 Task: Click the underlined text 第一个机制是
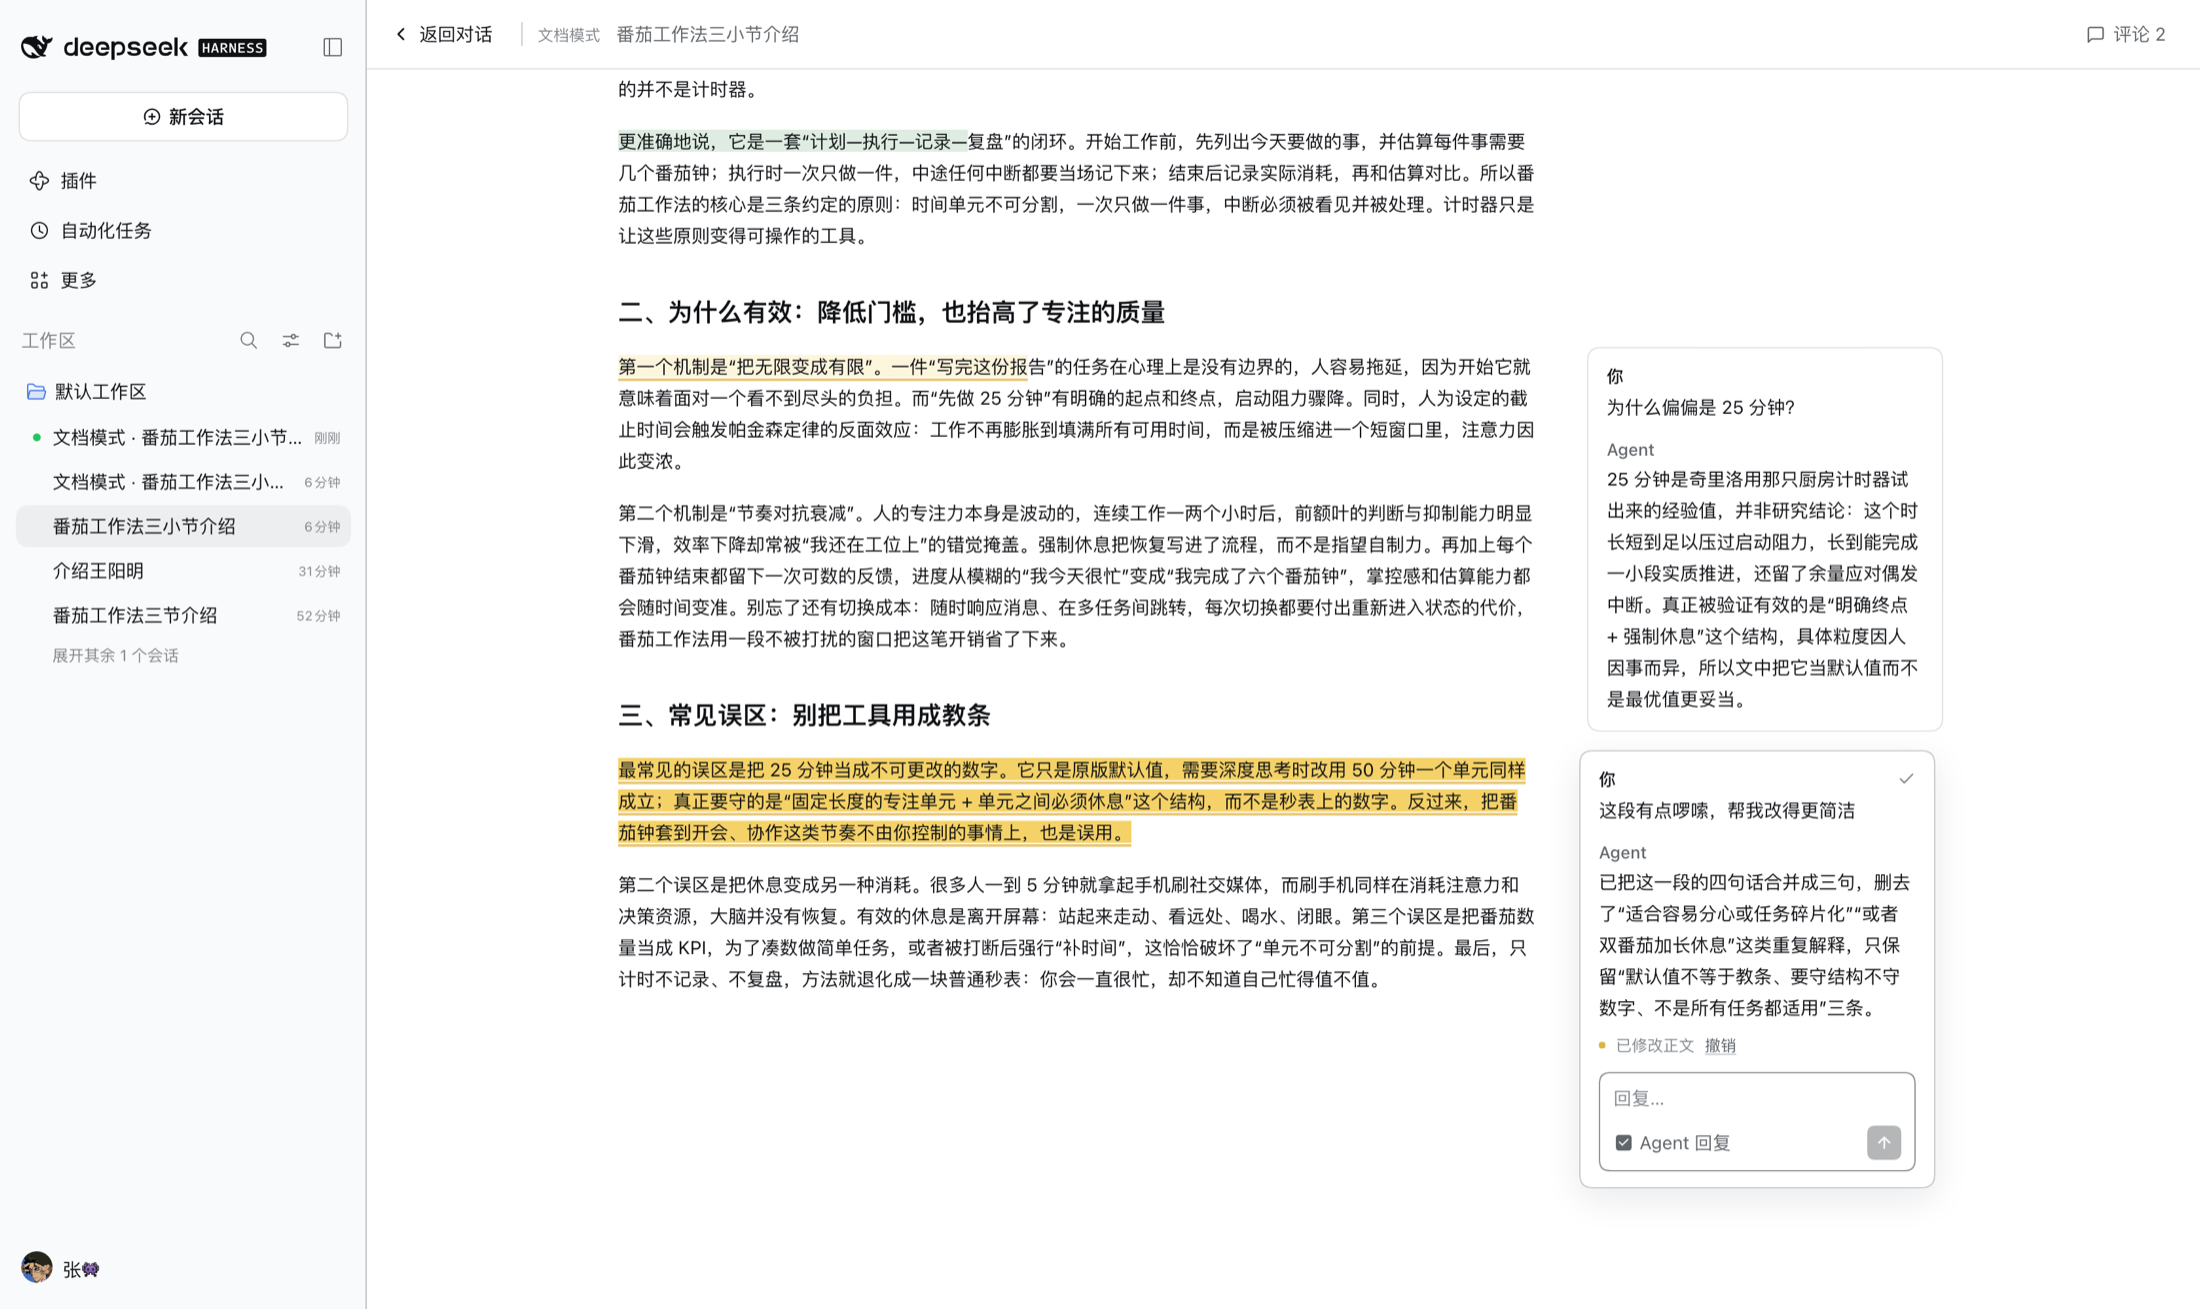pyautogui.click(x=822, y=367)
